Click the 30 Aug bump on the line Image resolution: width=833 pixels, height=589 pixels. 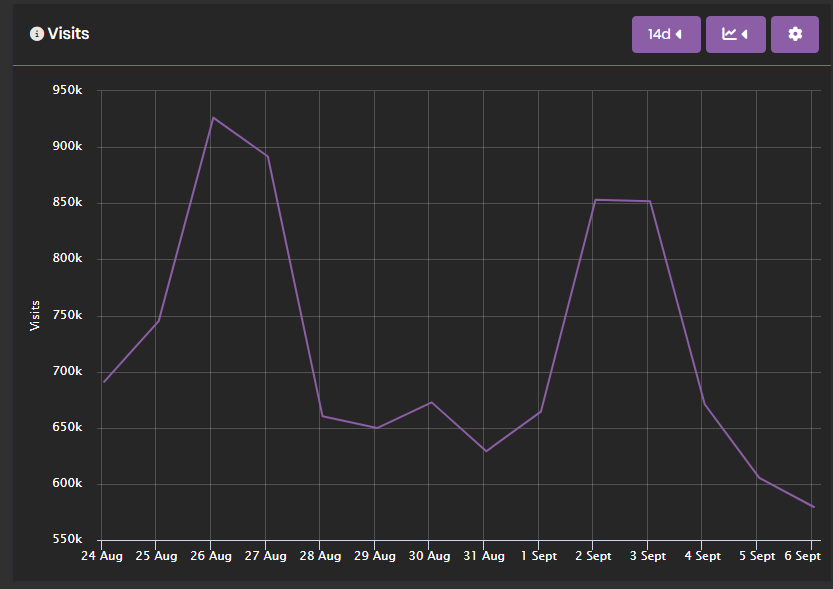tap(429, 402)
